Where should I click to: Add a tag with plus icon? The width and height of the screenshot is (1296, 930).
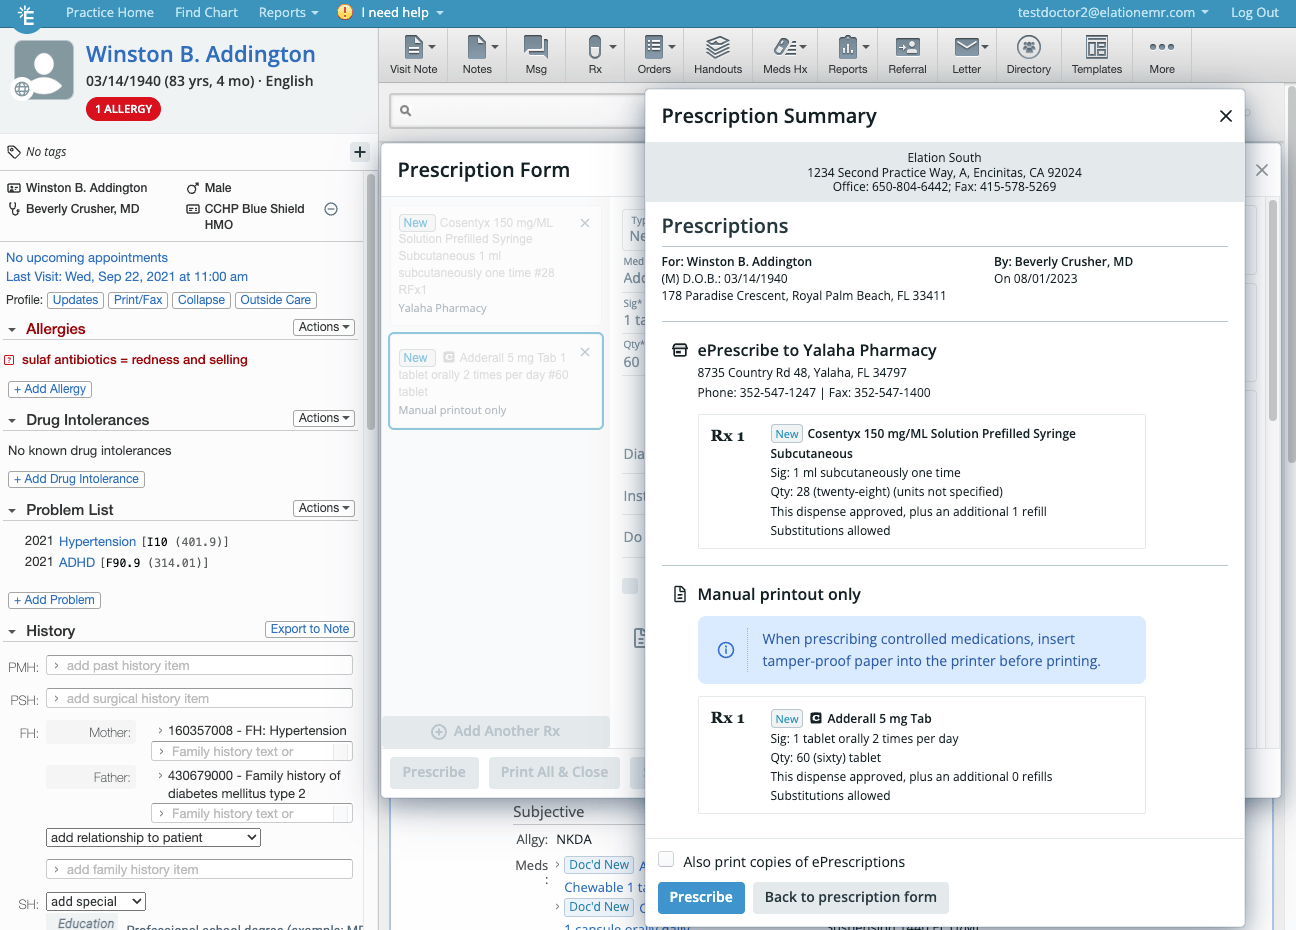(x=360, y=152)
